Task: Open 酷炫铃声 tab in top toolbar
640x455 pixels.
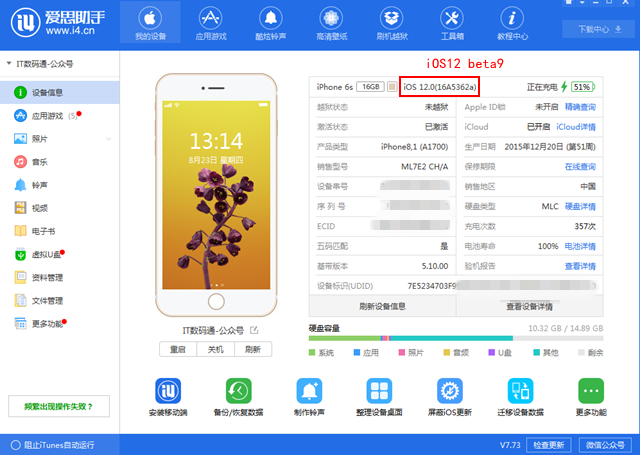Action: click(x=271, y=22)
